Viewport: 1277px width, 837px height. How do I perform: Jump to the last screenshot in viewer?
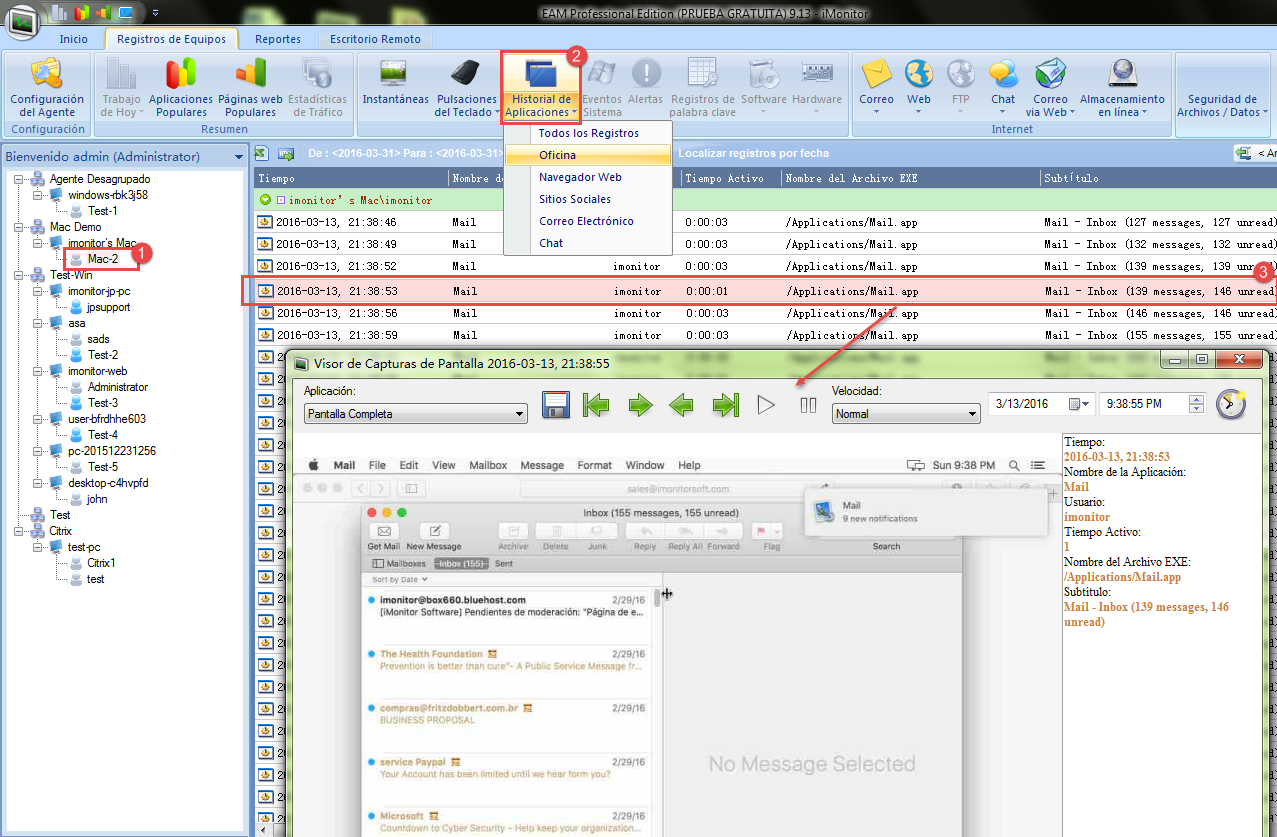pyautogui.click(x=725, y=405)
